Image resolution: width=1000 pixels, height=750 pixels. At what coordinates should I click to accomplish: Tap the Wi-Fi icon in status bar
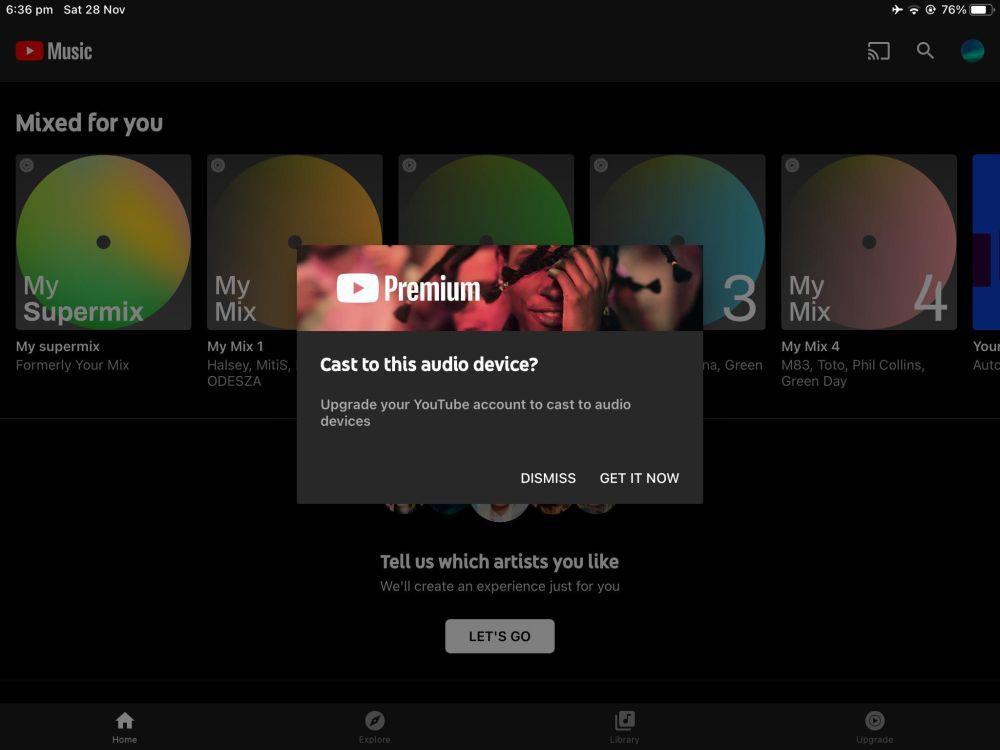click(x=914, y=10)
